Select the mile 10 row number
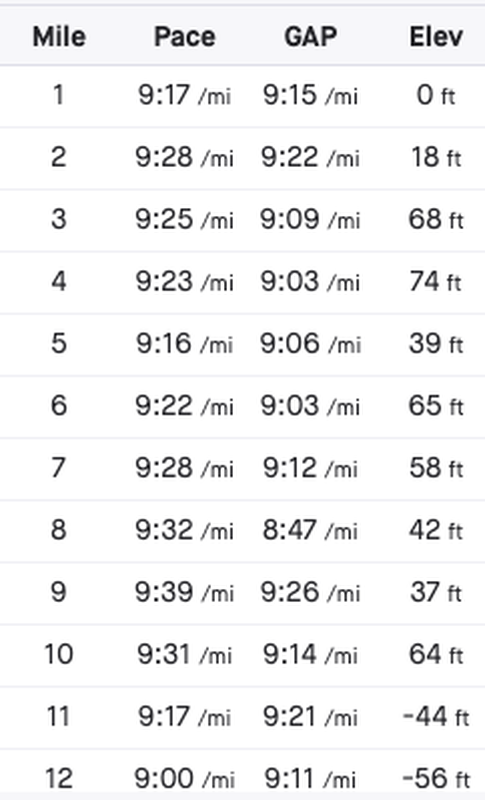Image resolution: width=485 pixels, height=800 pixels. click(59, 655)
